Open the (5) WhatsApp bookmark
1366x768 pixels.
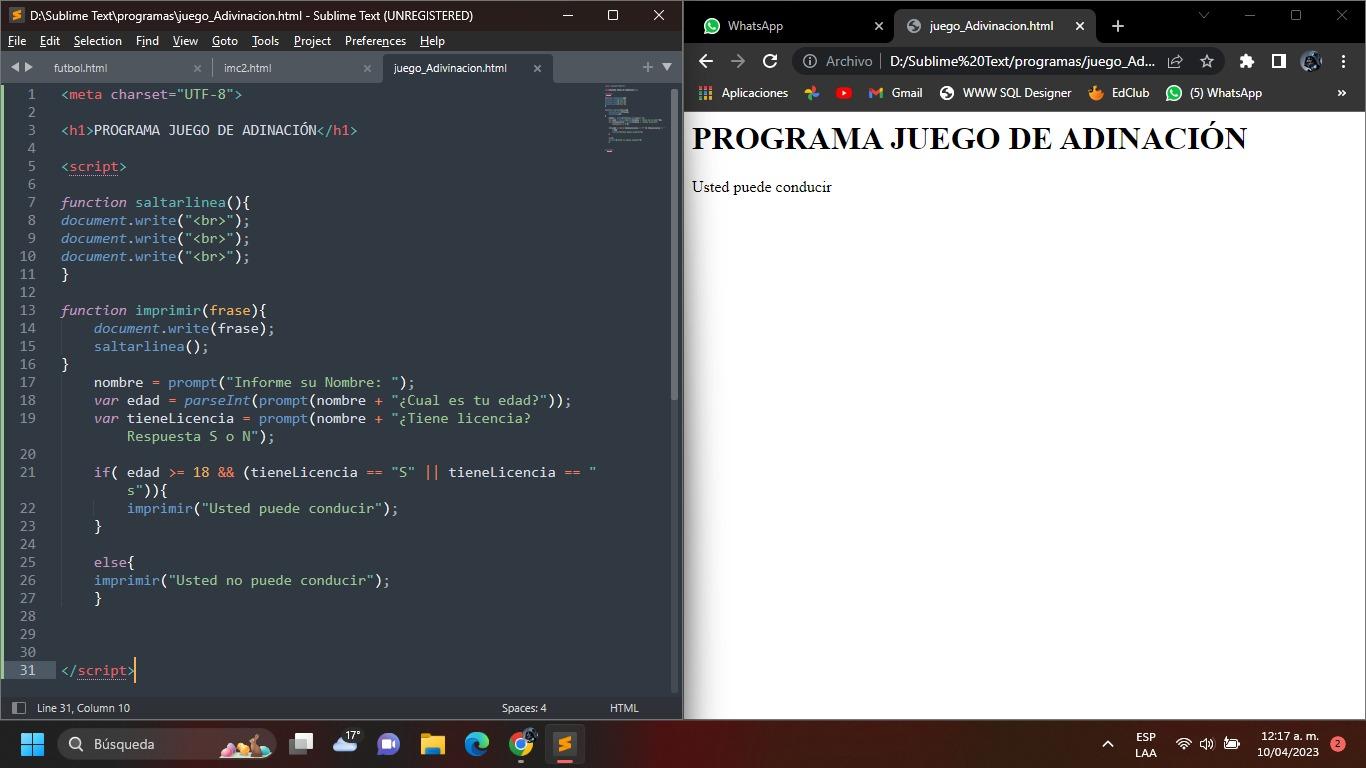click(x=1214, y=93)
